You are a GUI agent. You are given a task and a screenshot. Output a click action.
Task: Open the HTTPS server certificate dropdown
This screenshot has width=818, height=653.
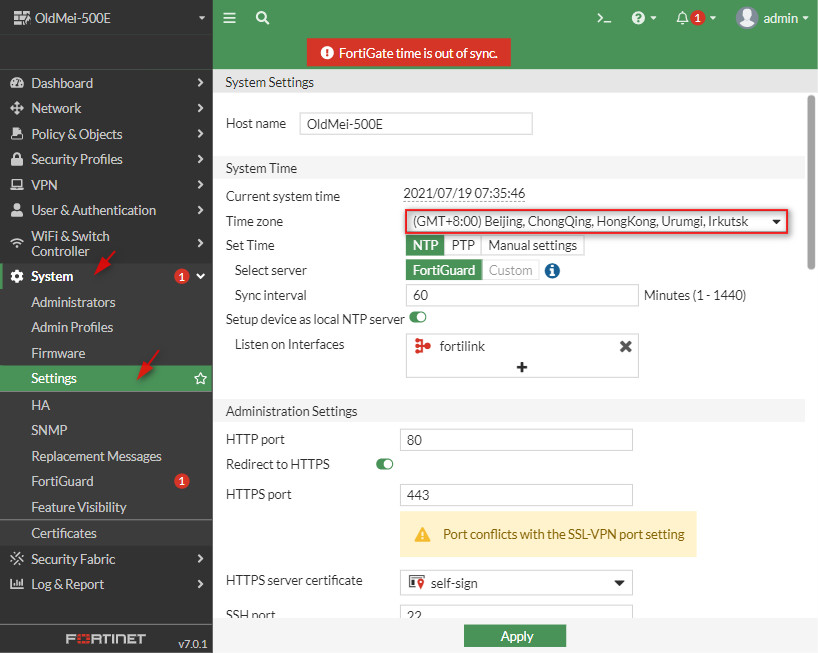point(516,583)
